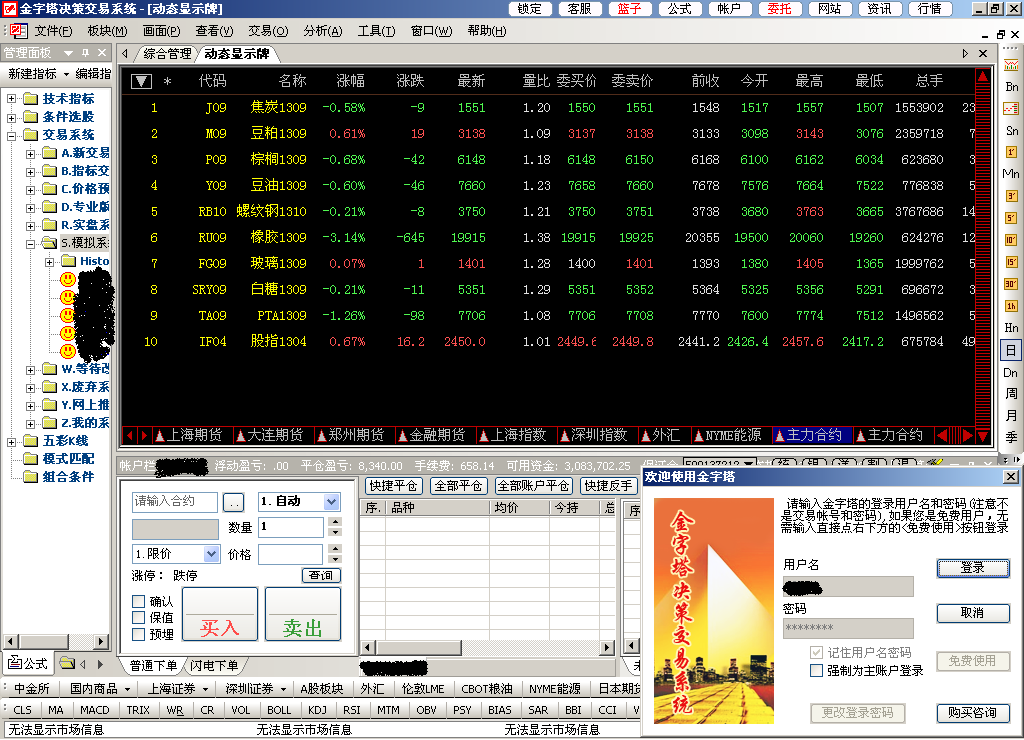Select the daily (日) period button
Image resolution: width=1024 pixels, height=740 pixels.
pos(1011,350)
